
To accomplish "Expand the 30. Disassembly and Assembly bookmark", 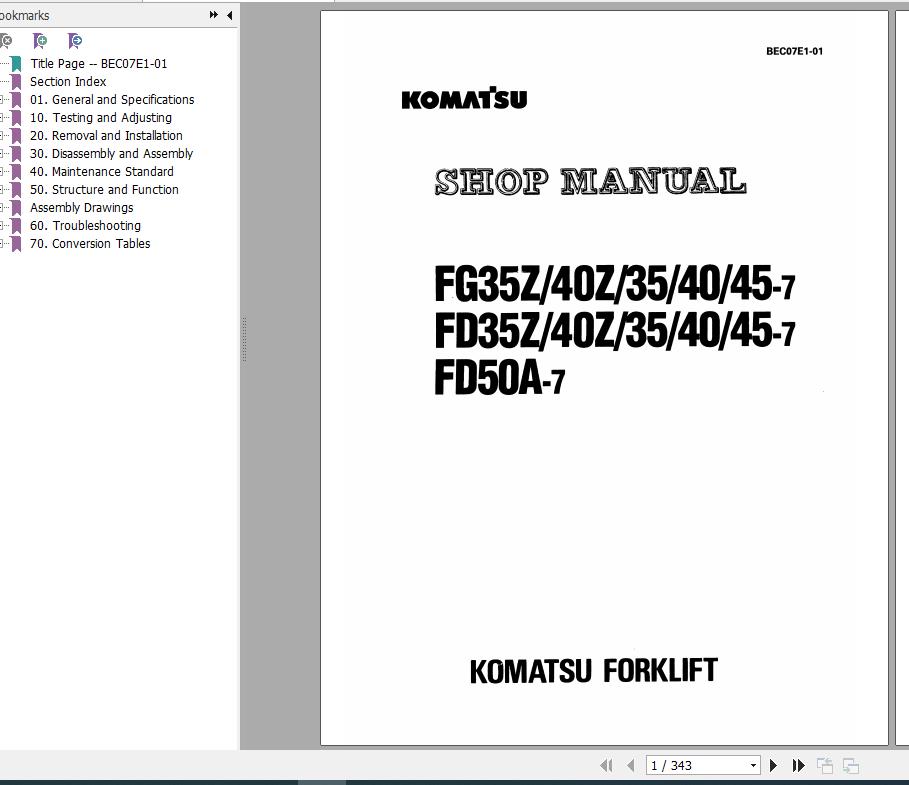I will click(4, 153).
